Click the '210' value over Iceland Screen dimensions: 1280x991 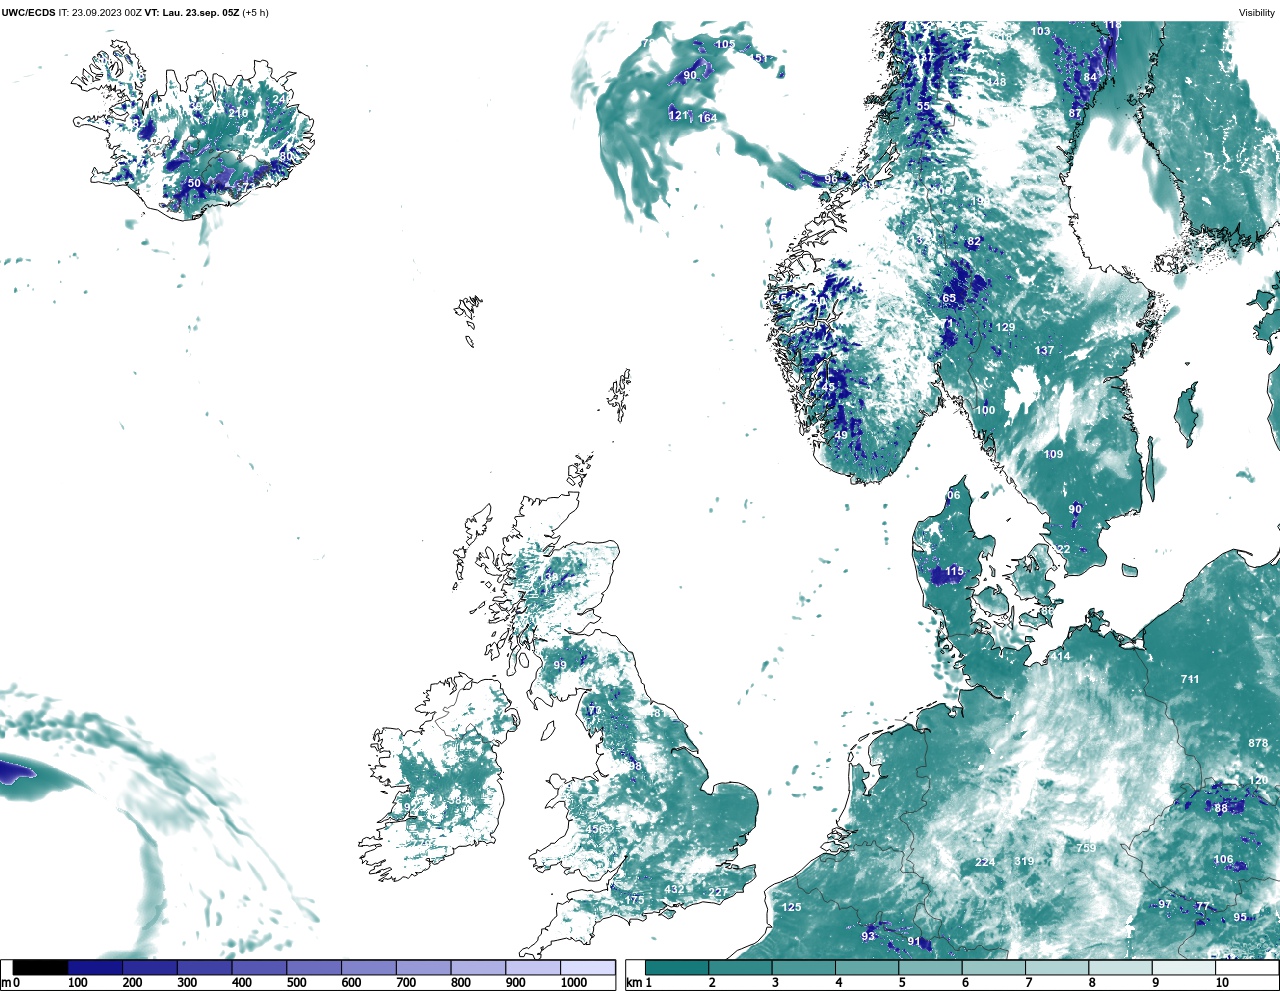238,114
